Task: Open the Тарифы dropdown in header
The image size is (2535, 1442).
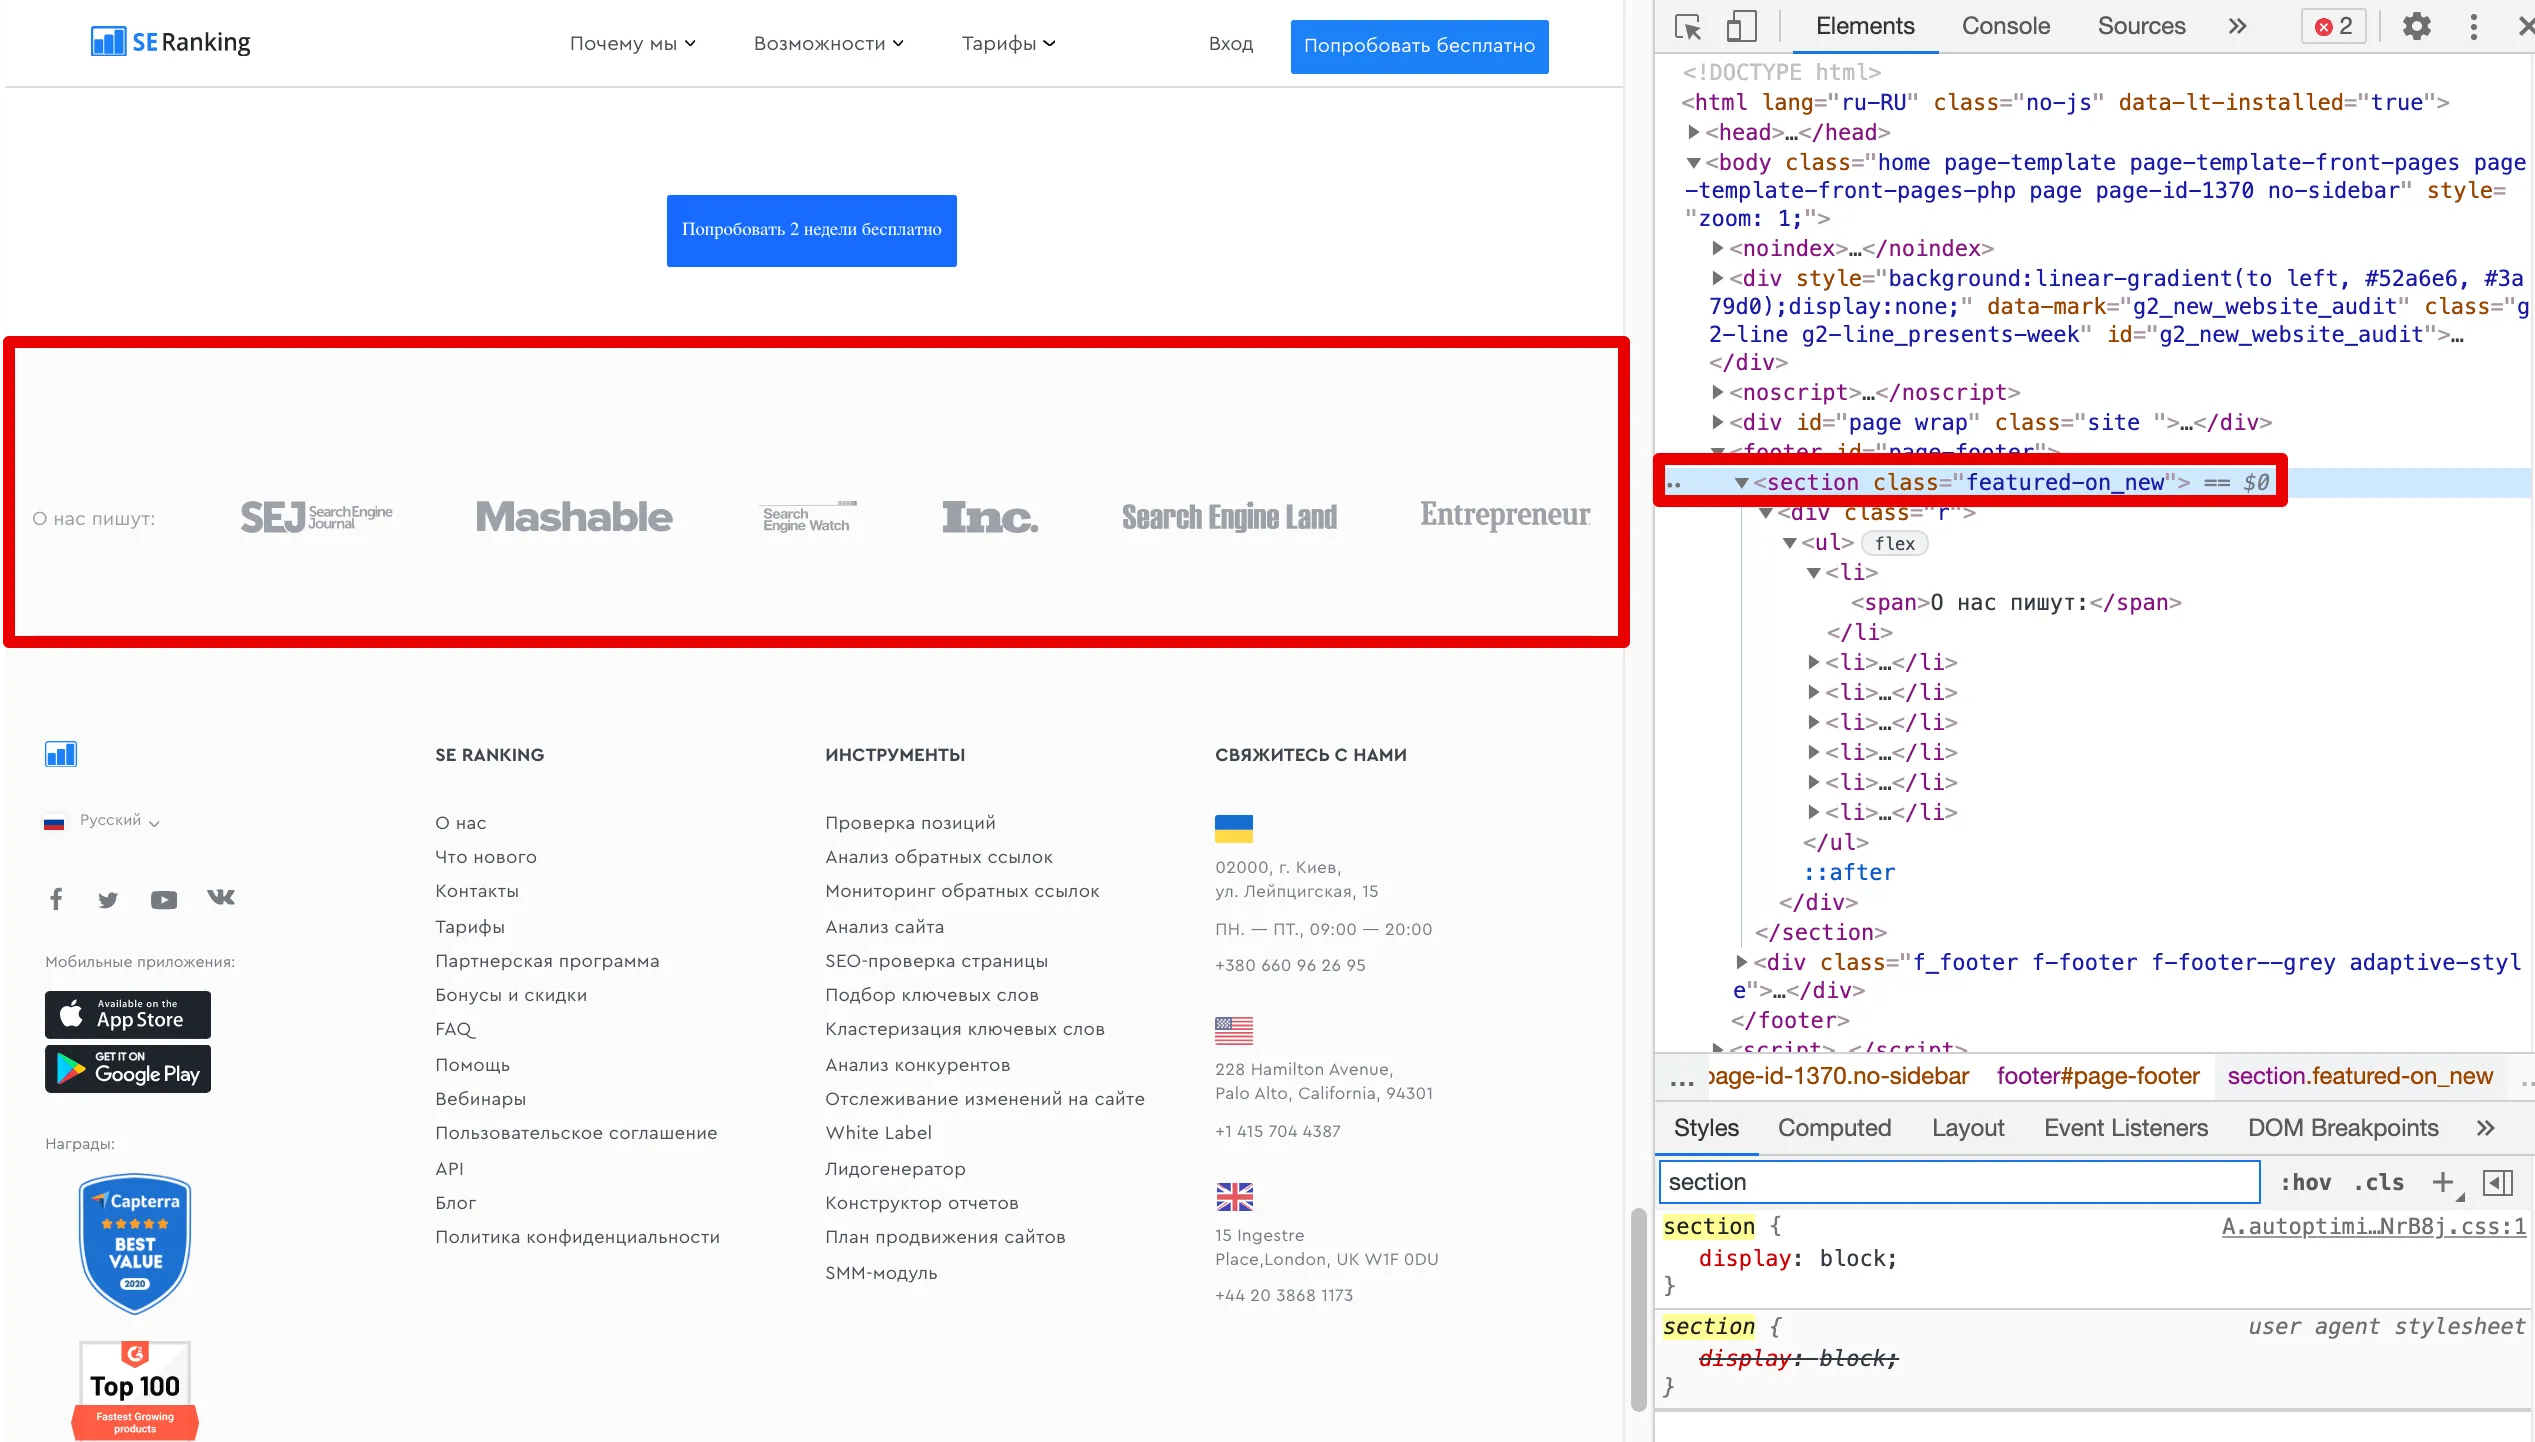Action: coord(1008,44)
